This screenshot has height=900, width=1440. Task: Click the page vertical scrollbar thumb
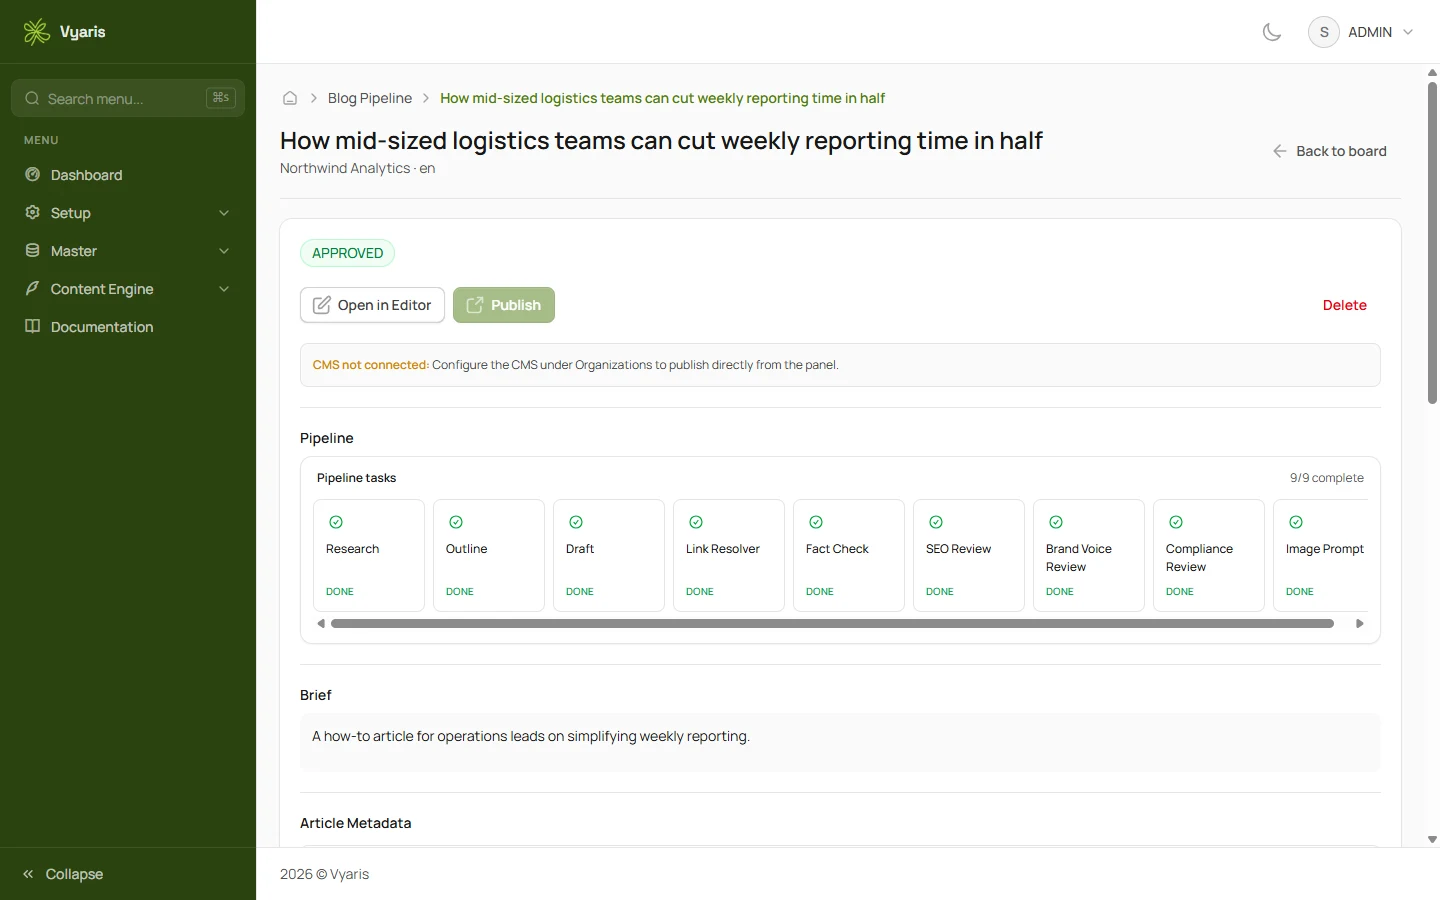click(1433, 243)
